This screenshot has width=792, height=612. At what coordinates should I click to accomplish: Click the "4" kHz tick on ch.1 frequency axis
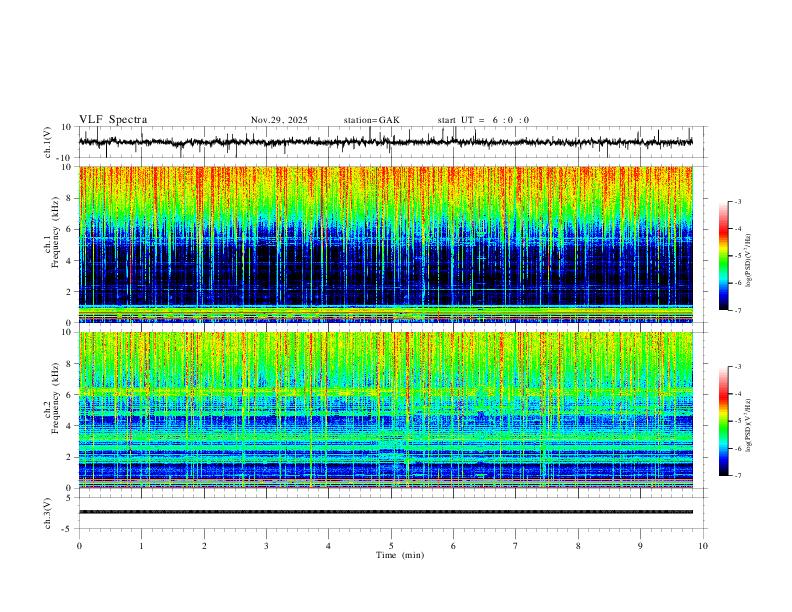tap(69, 261)
